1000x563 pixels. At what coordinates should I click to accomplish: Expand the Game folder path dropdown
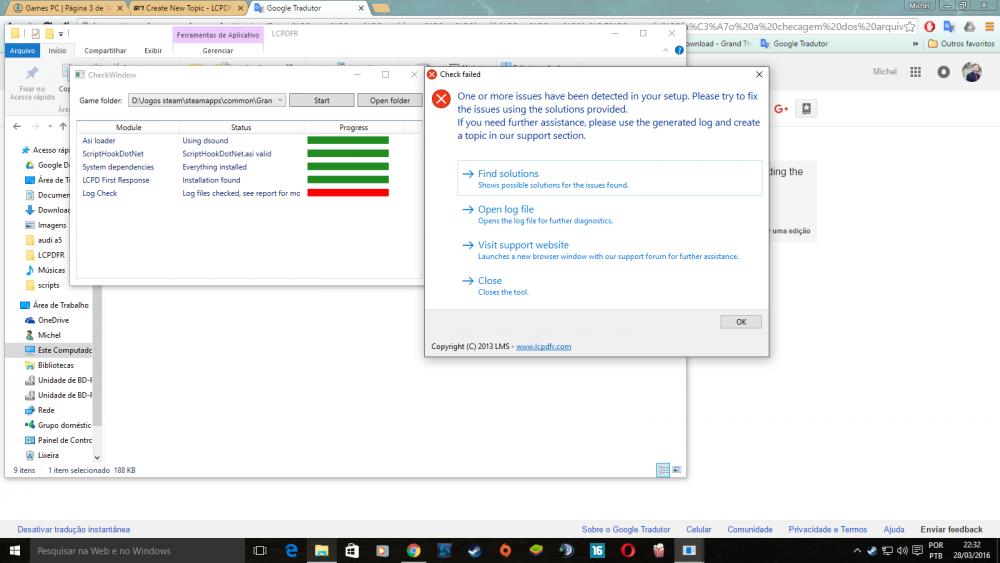(280, 100)
